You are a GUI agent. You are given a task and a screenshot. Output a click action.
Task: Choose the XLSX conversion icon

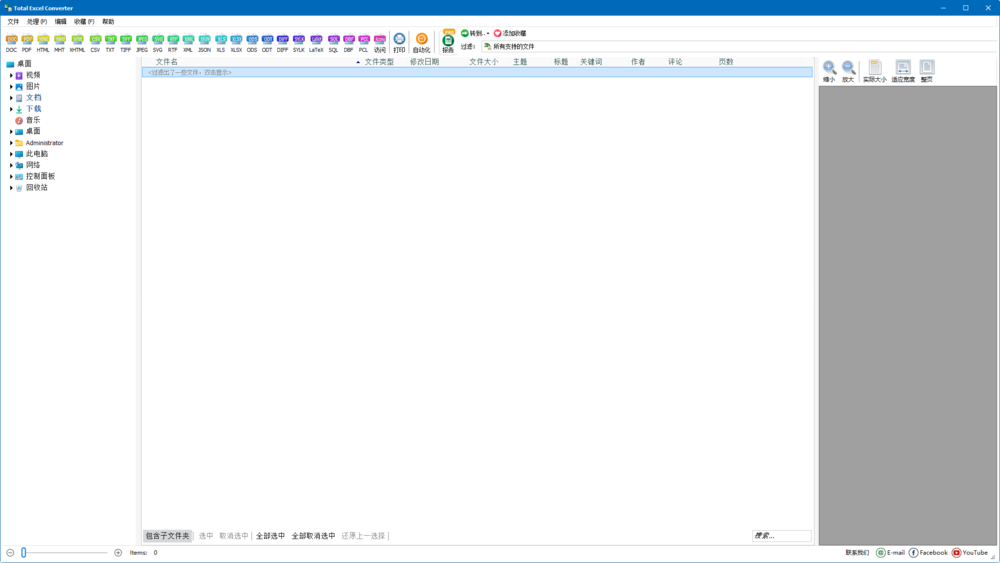236,43
